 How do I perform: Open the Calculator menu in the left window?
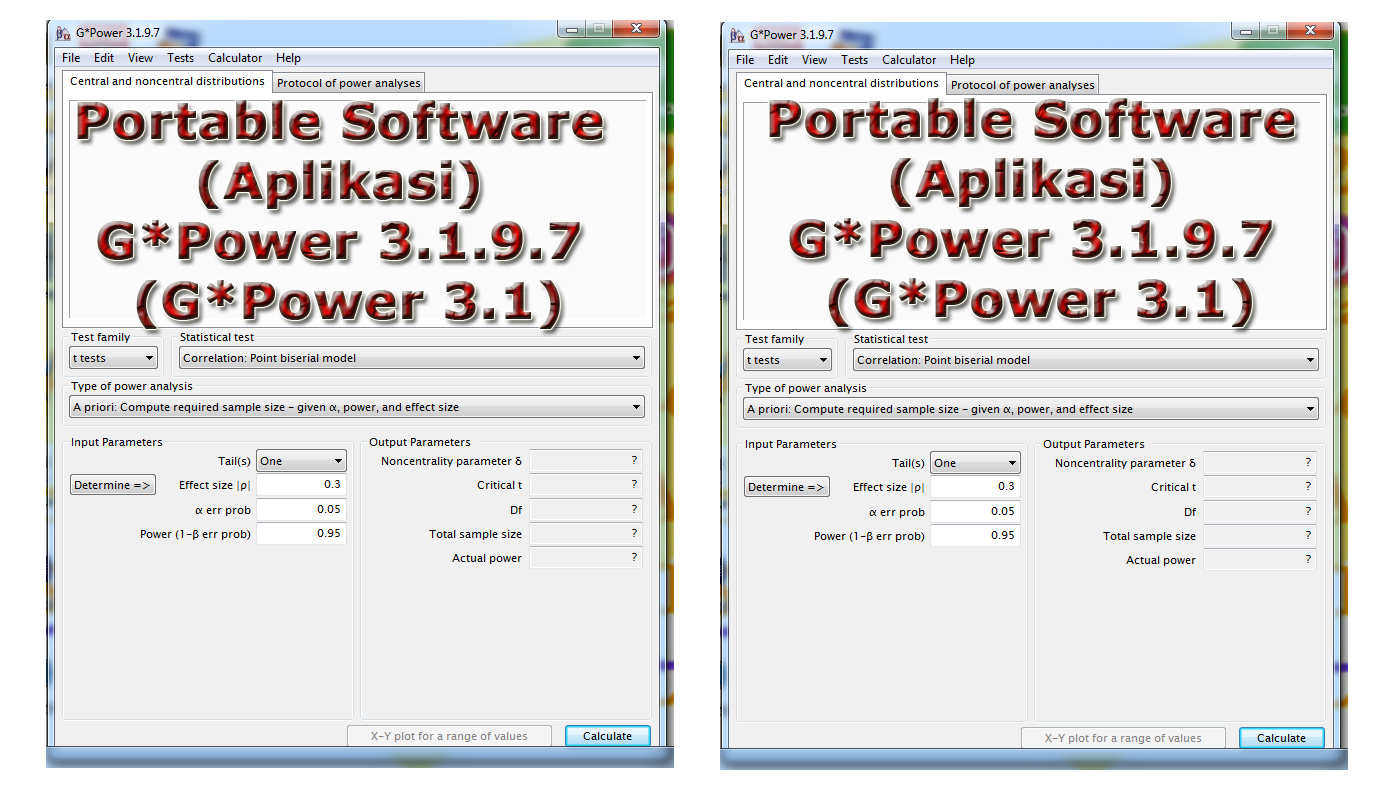tap(235, 58)
